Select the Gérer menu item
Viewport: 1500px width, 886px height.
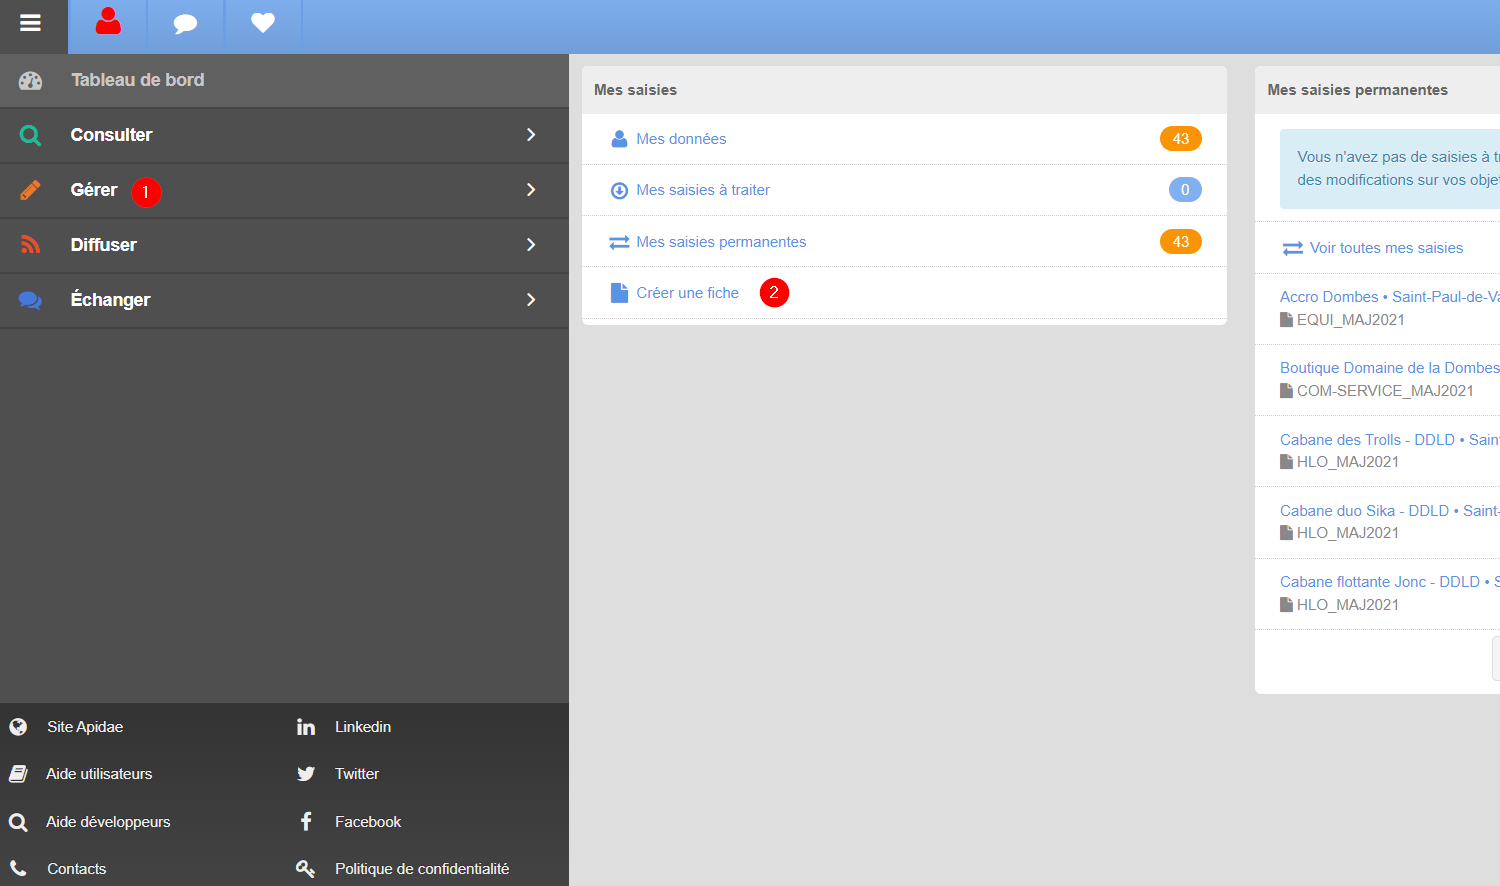pos(284,191)
